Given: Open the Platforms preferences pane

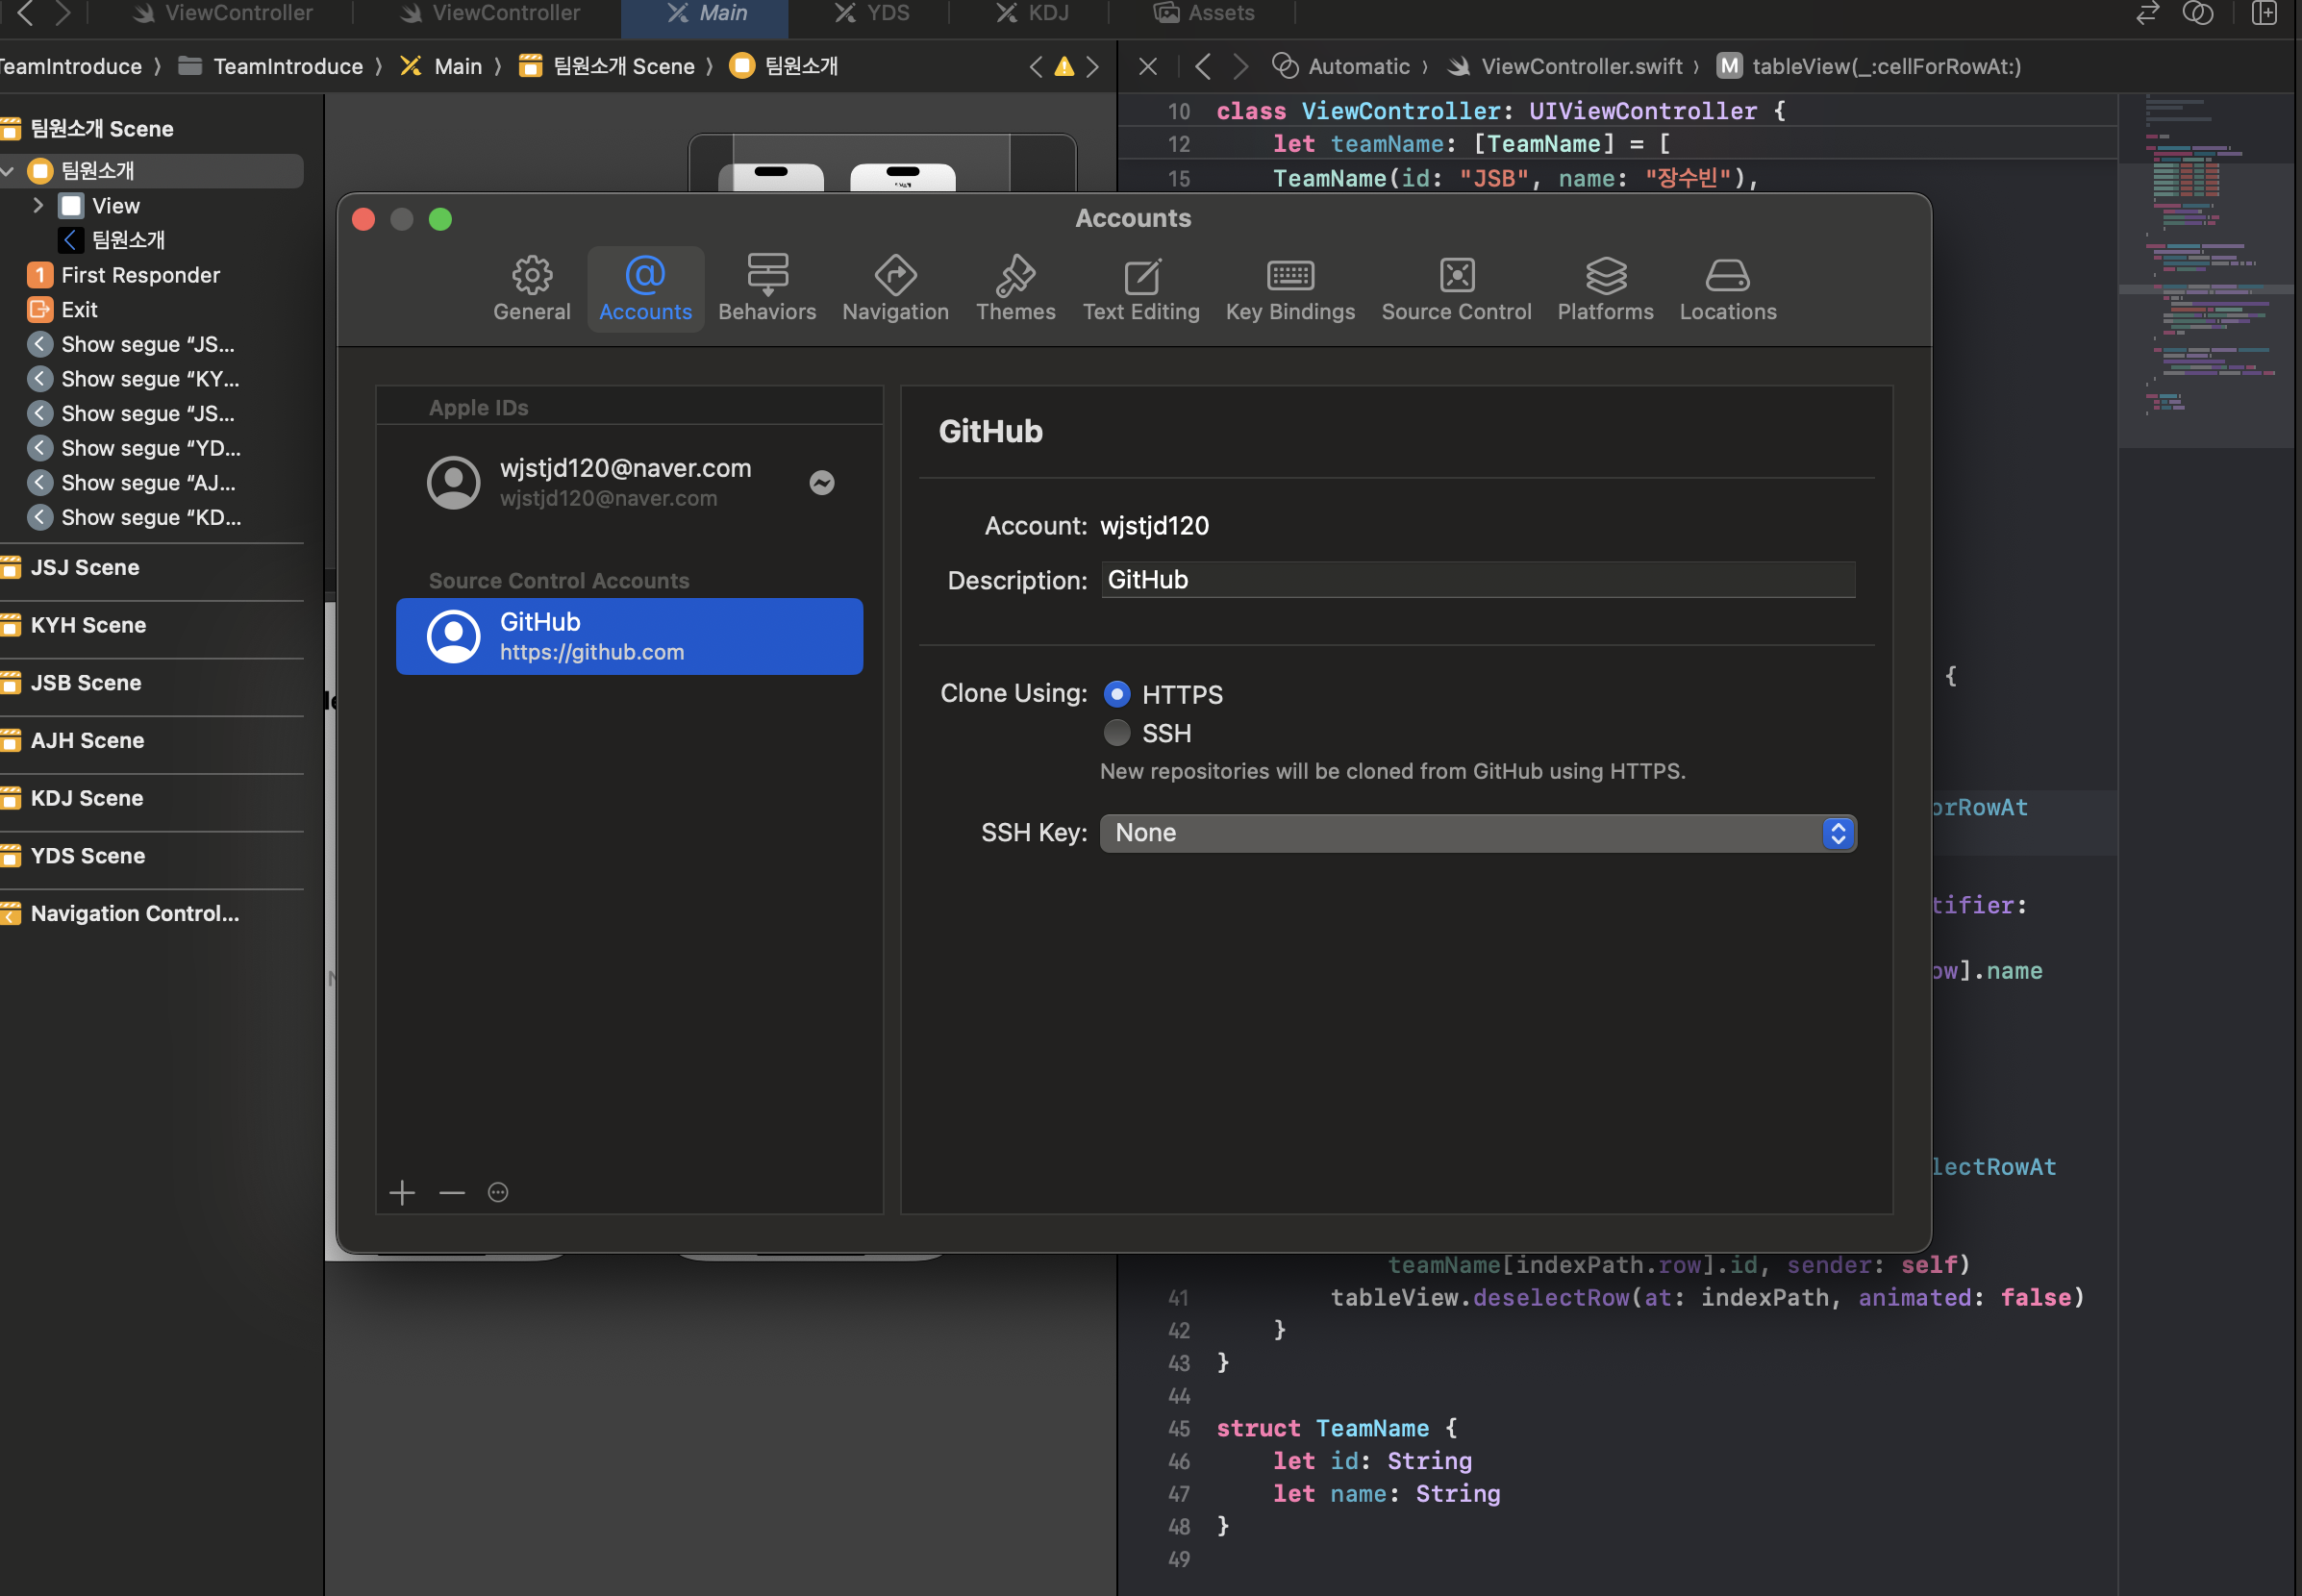Looking at the screenshot, I should tap(1605, 289).
